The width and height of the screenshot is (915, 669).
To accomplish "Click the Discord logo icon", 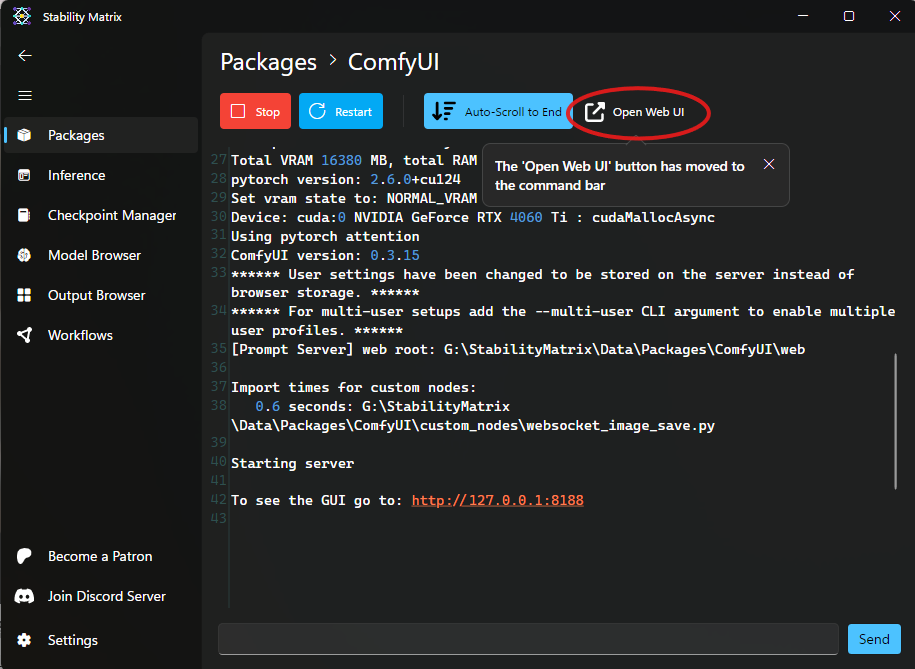I will [24, 596].
